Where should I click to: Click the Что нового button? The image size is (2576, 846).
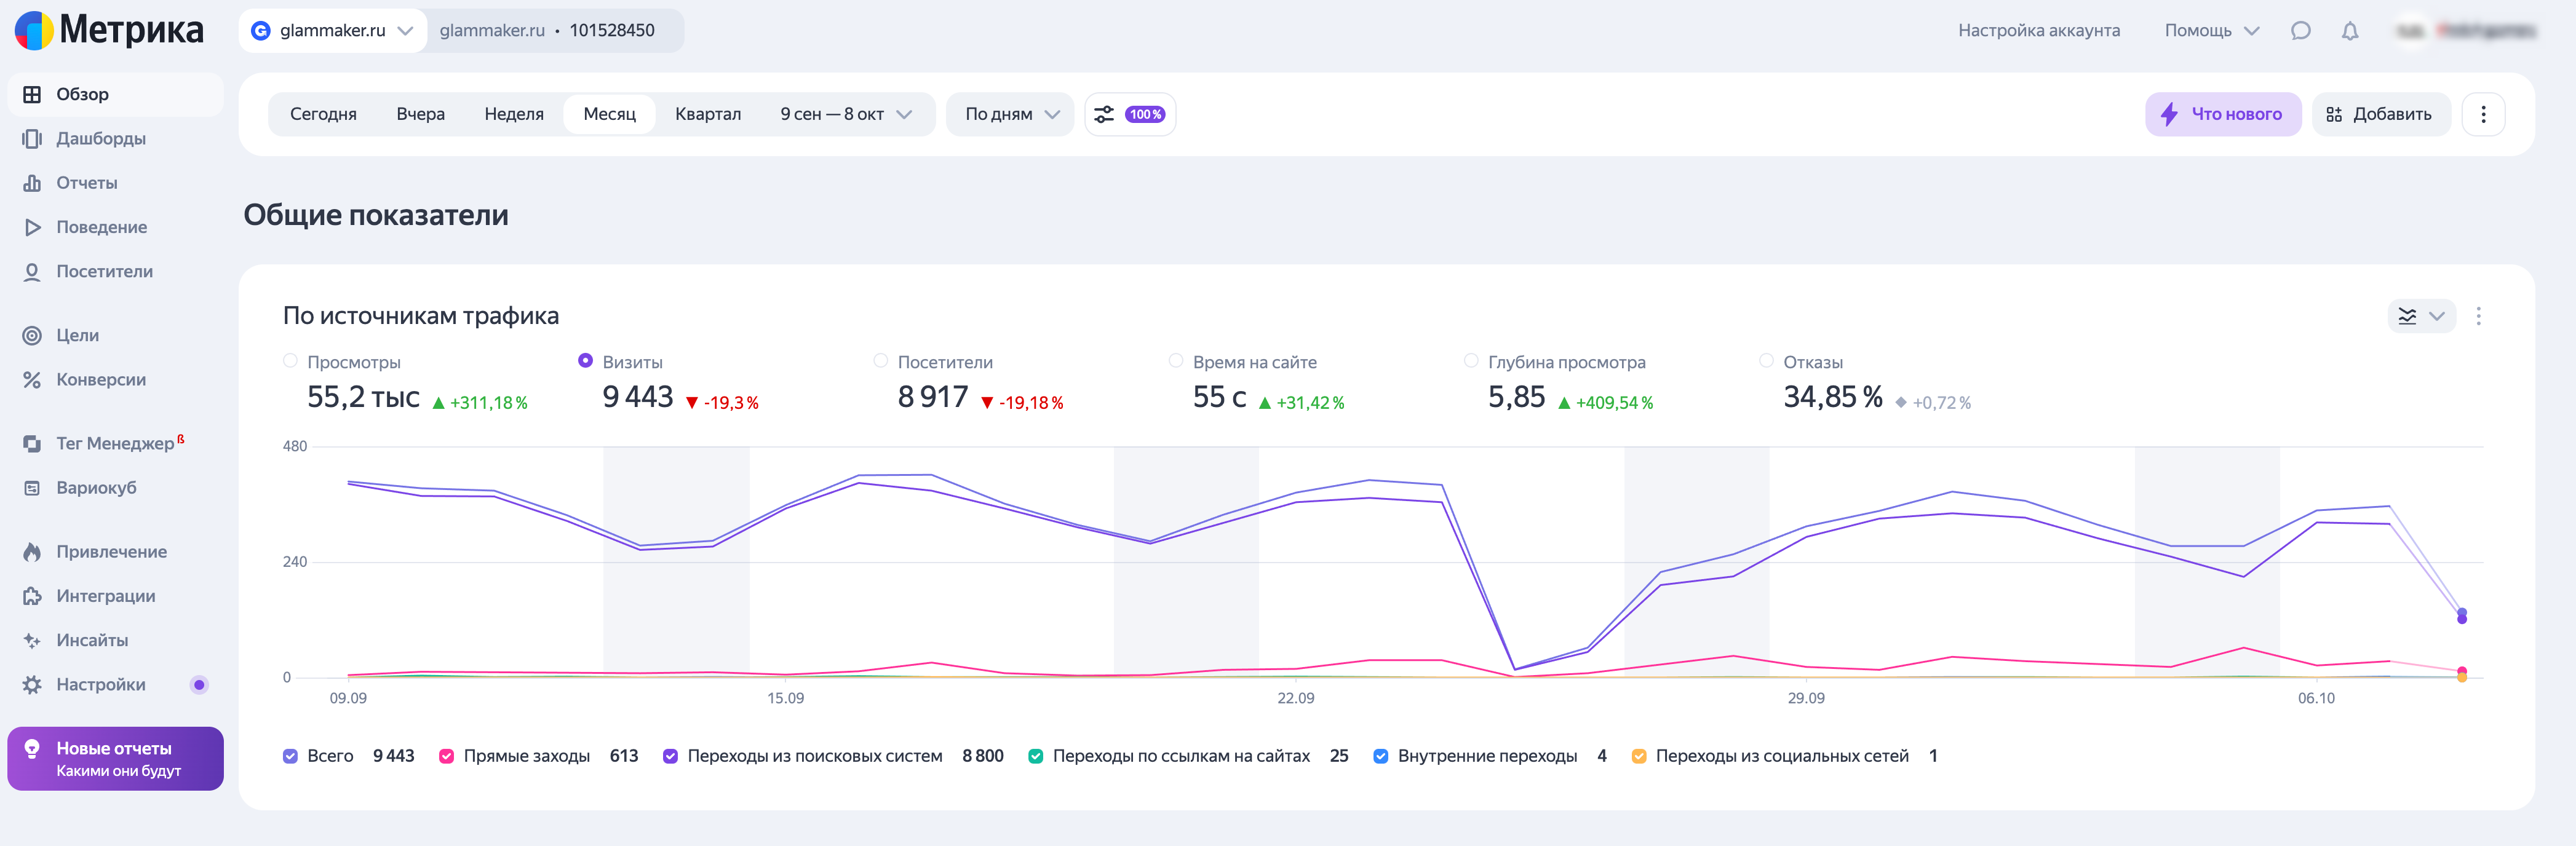pos(2222,114)
